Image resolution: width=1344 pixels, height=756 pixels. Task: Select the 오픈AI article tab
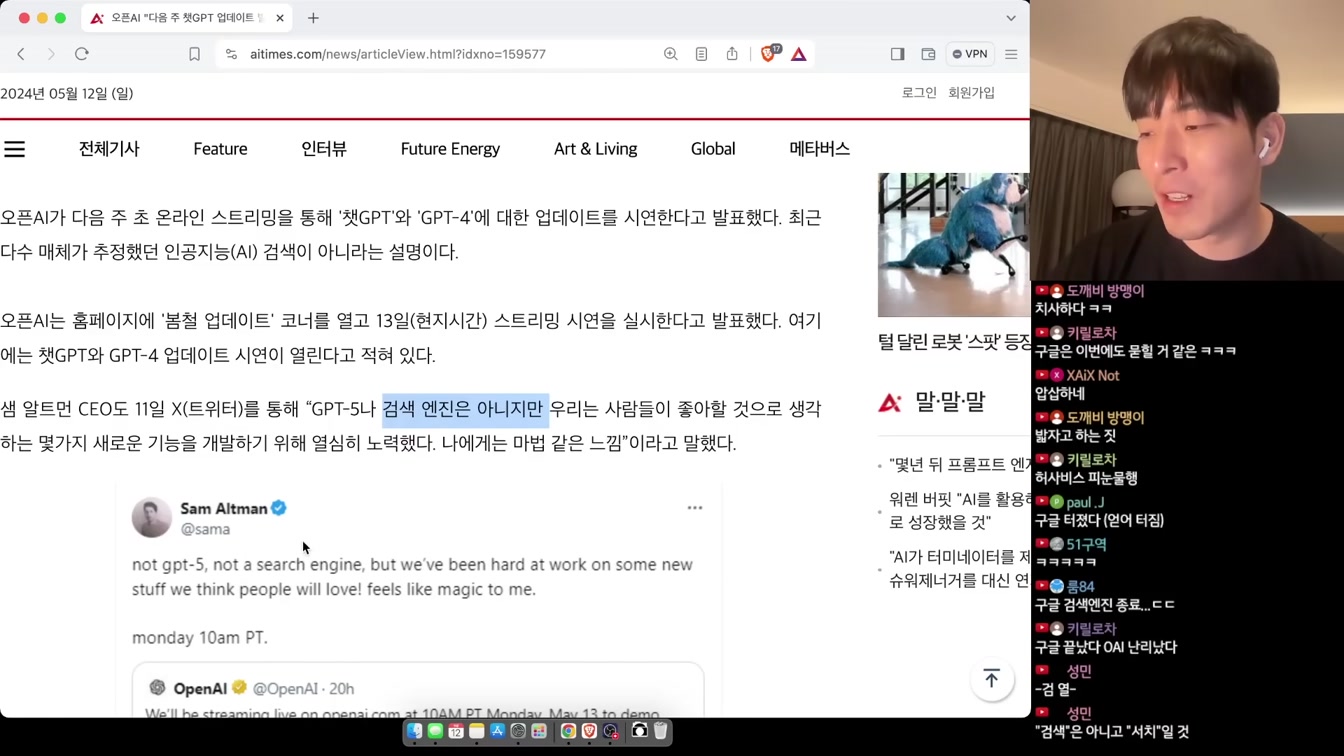click(x=186, y=18)
